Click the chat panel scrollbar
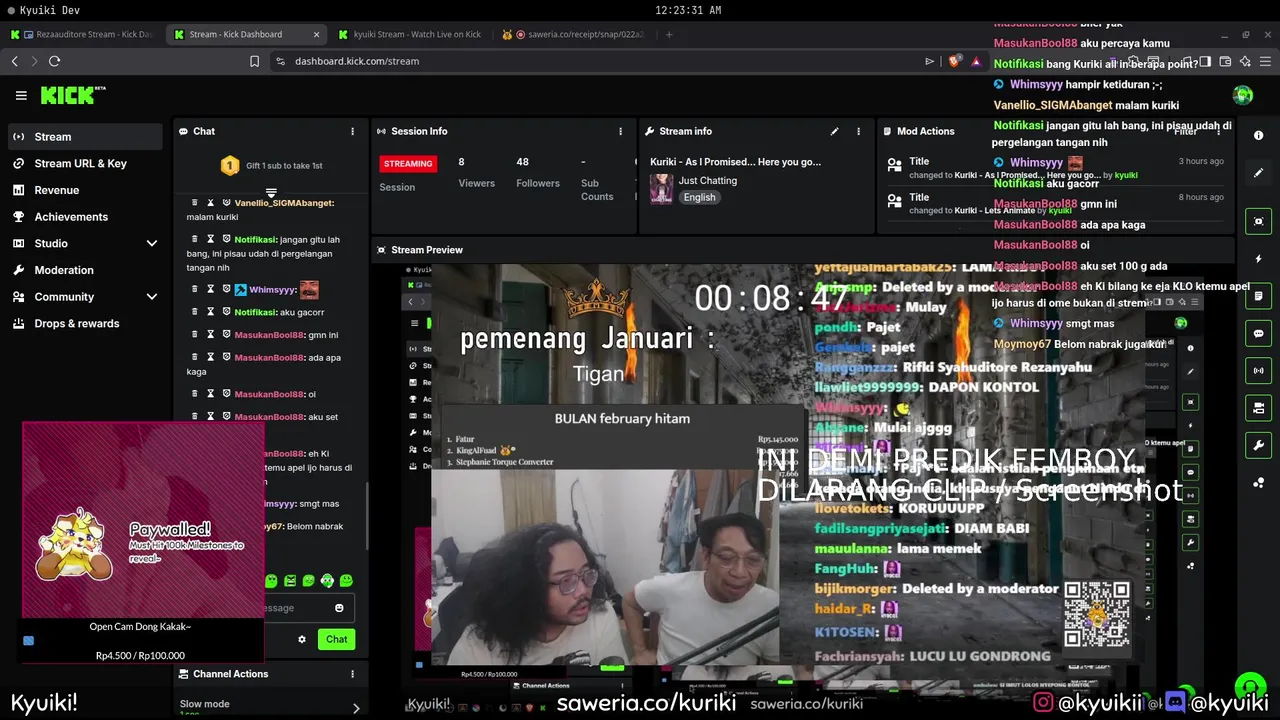 click(366, 515)
